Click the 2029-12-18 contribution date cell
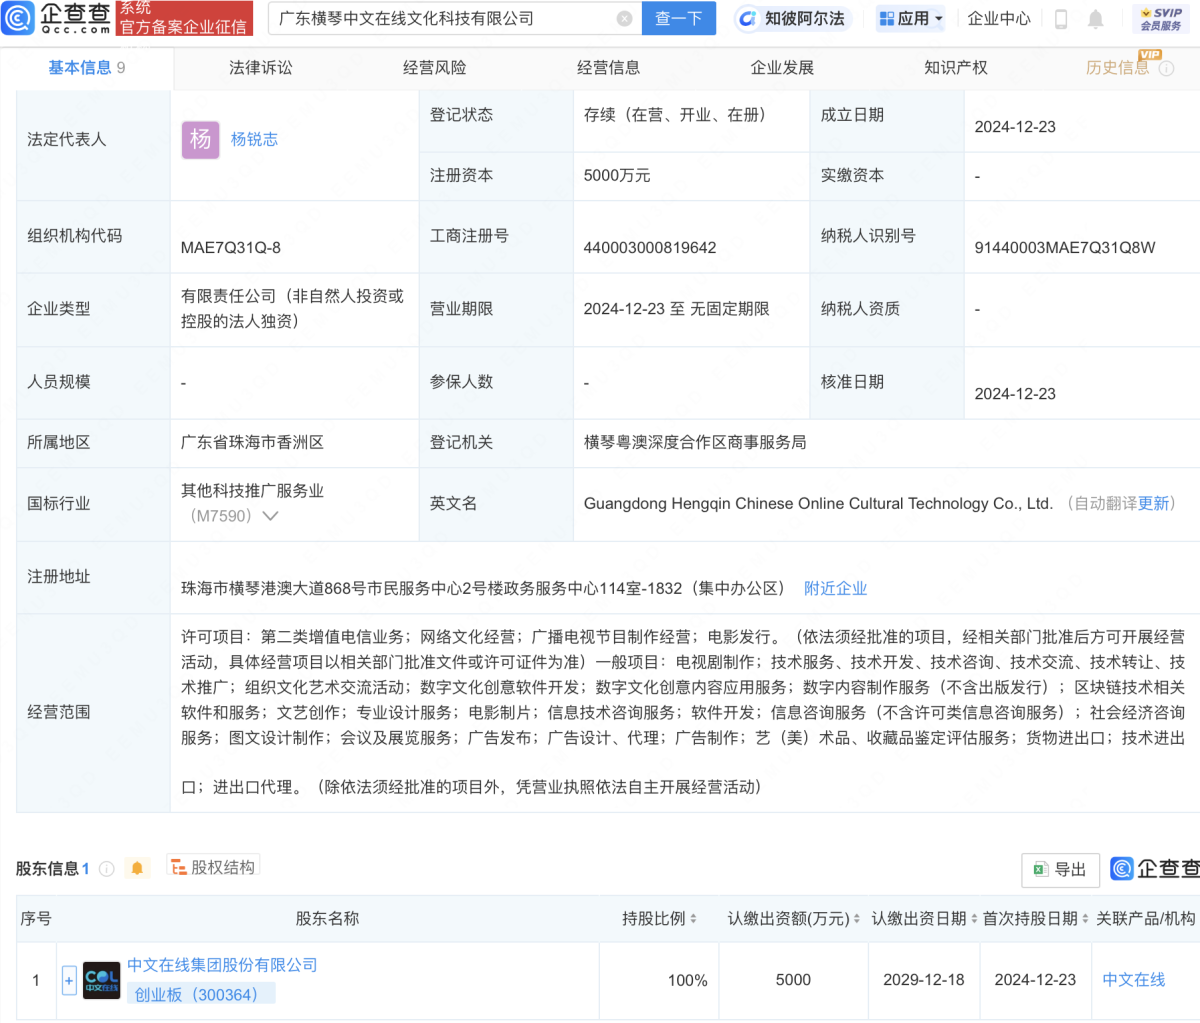Screen dimensions: 1200x1023 coord(924,981)
